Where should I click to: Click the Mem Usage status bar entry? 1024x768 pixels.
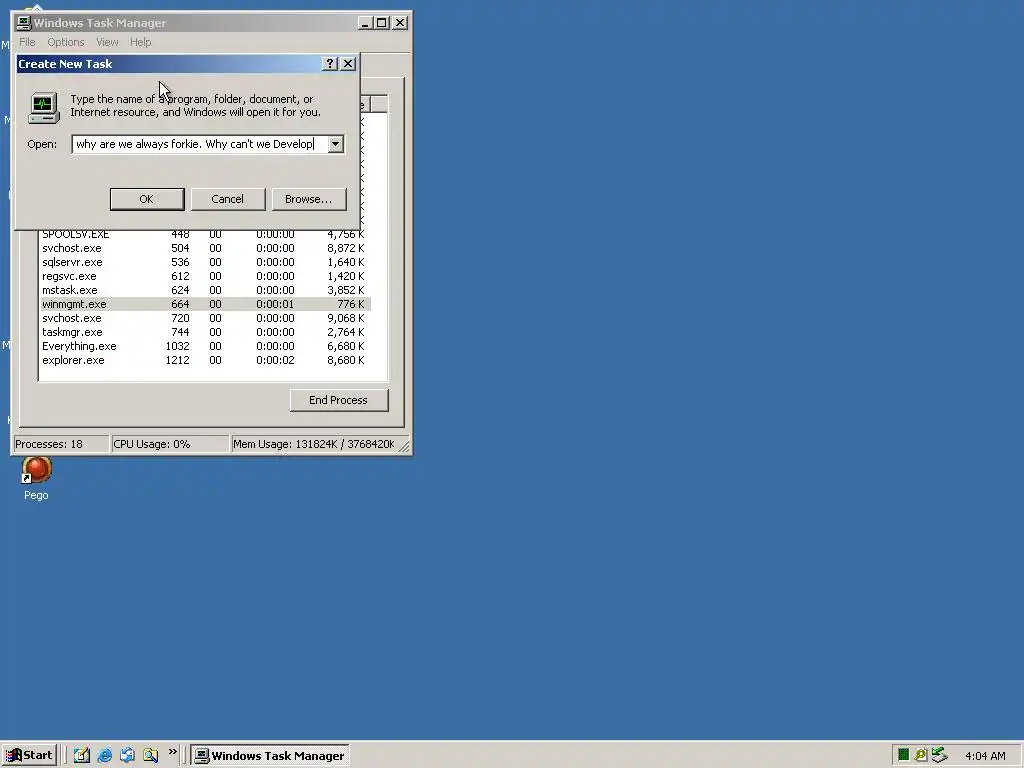point(314,444)
